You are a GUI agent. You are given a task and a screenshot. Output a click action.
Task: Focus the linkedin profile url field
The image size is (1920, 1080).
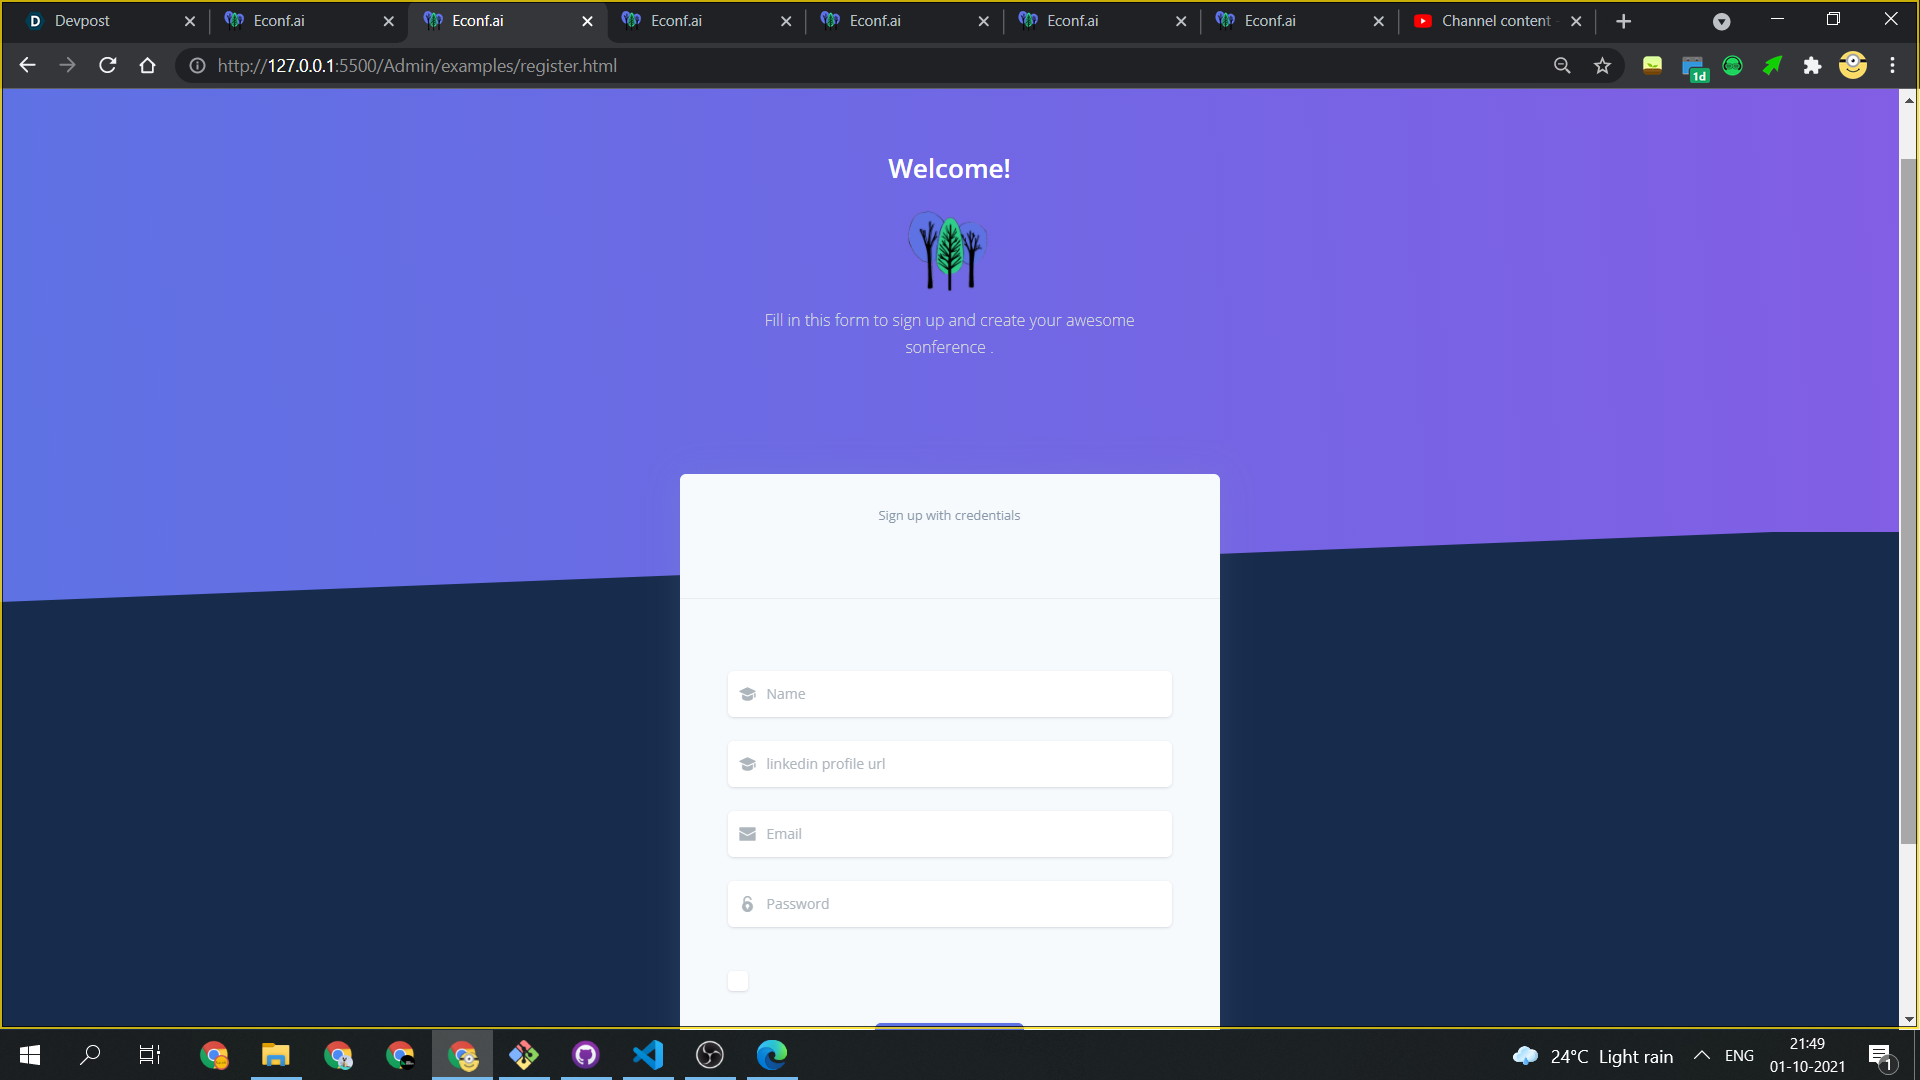click(950, 764)
